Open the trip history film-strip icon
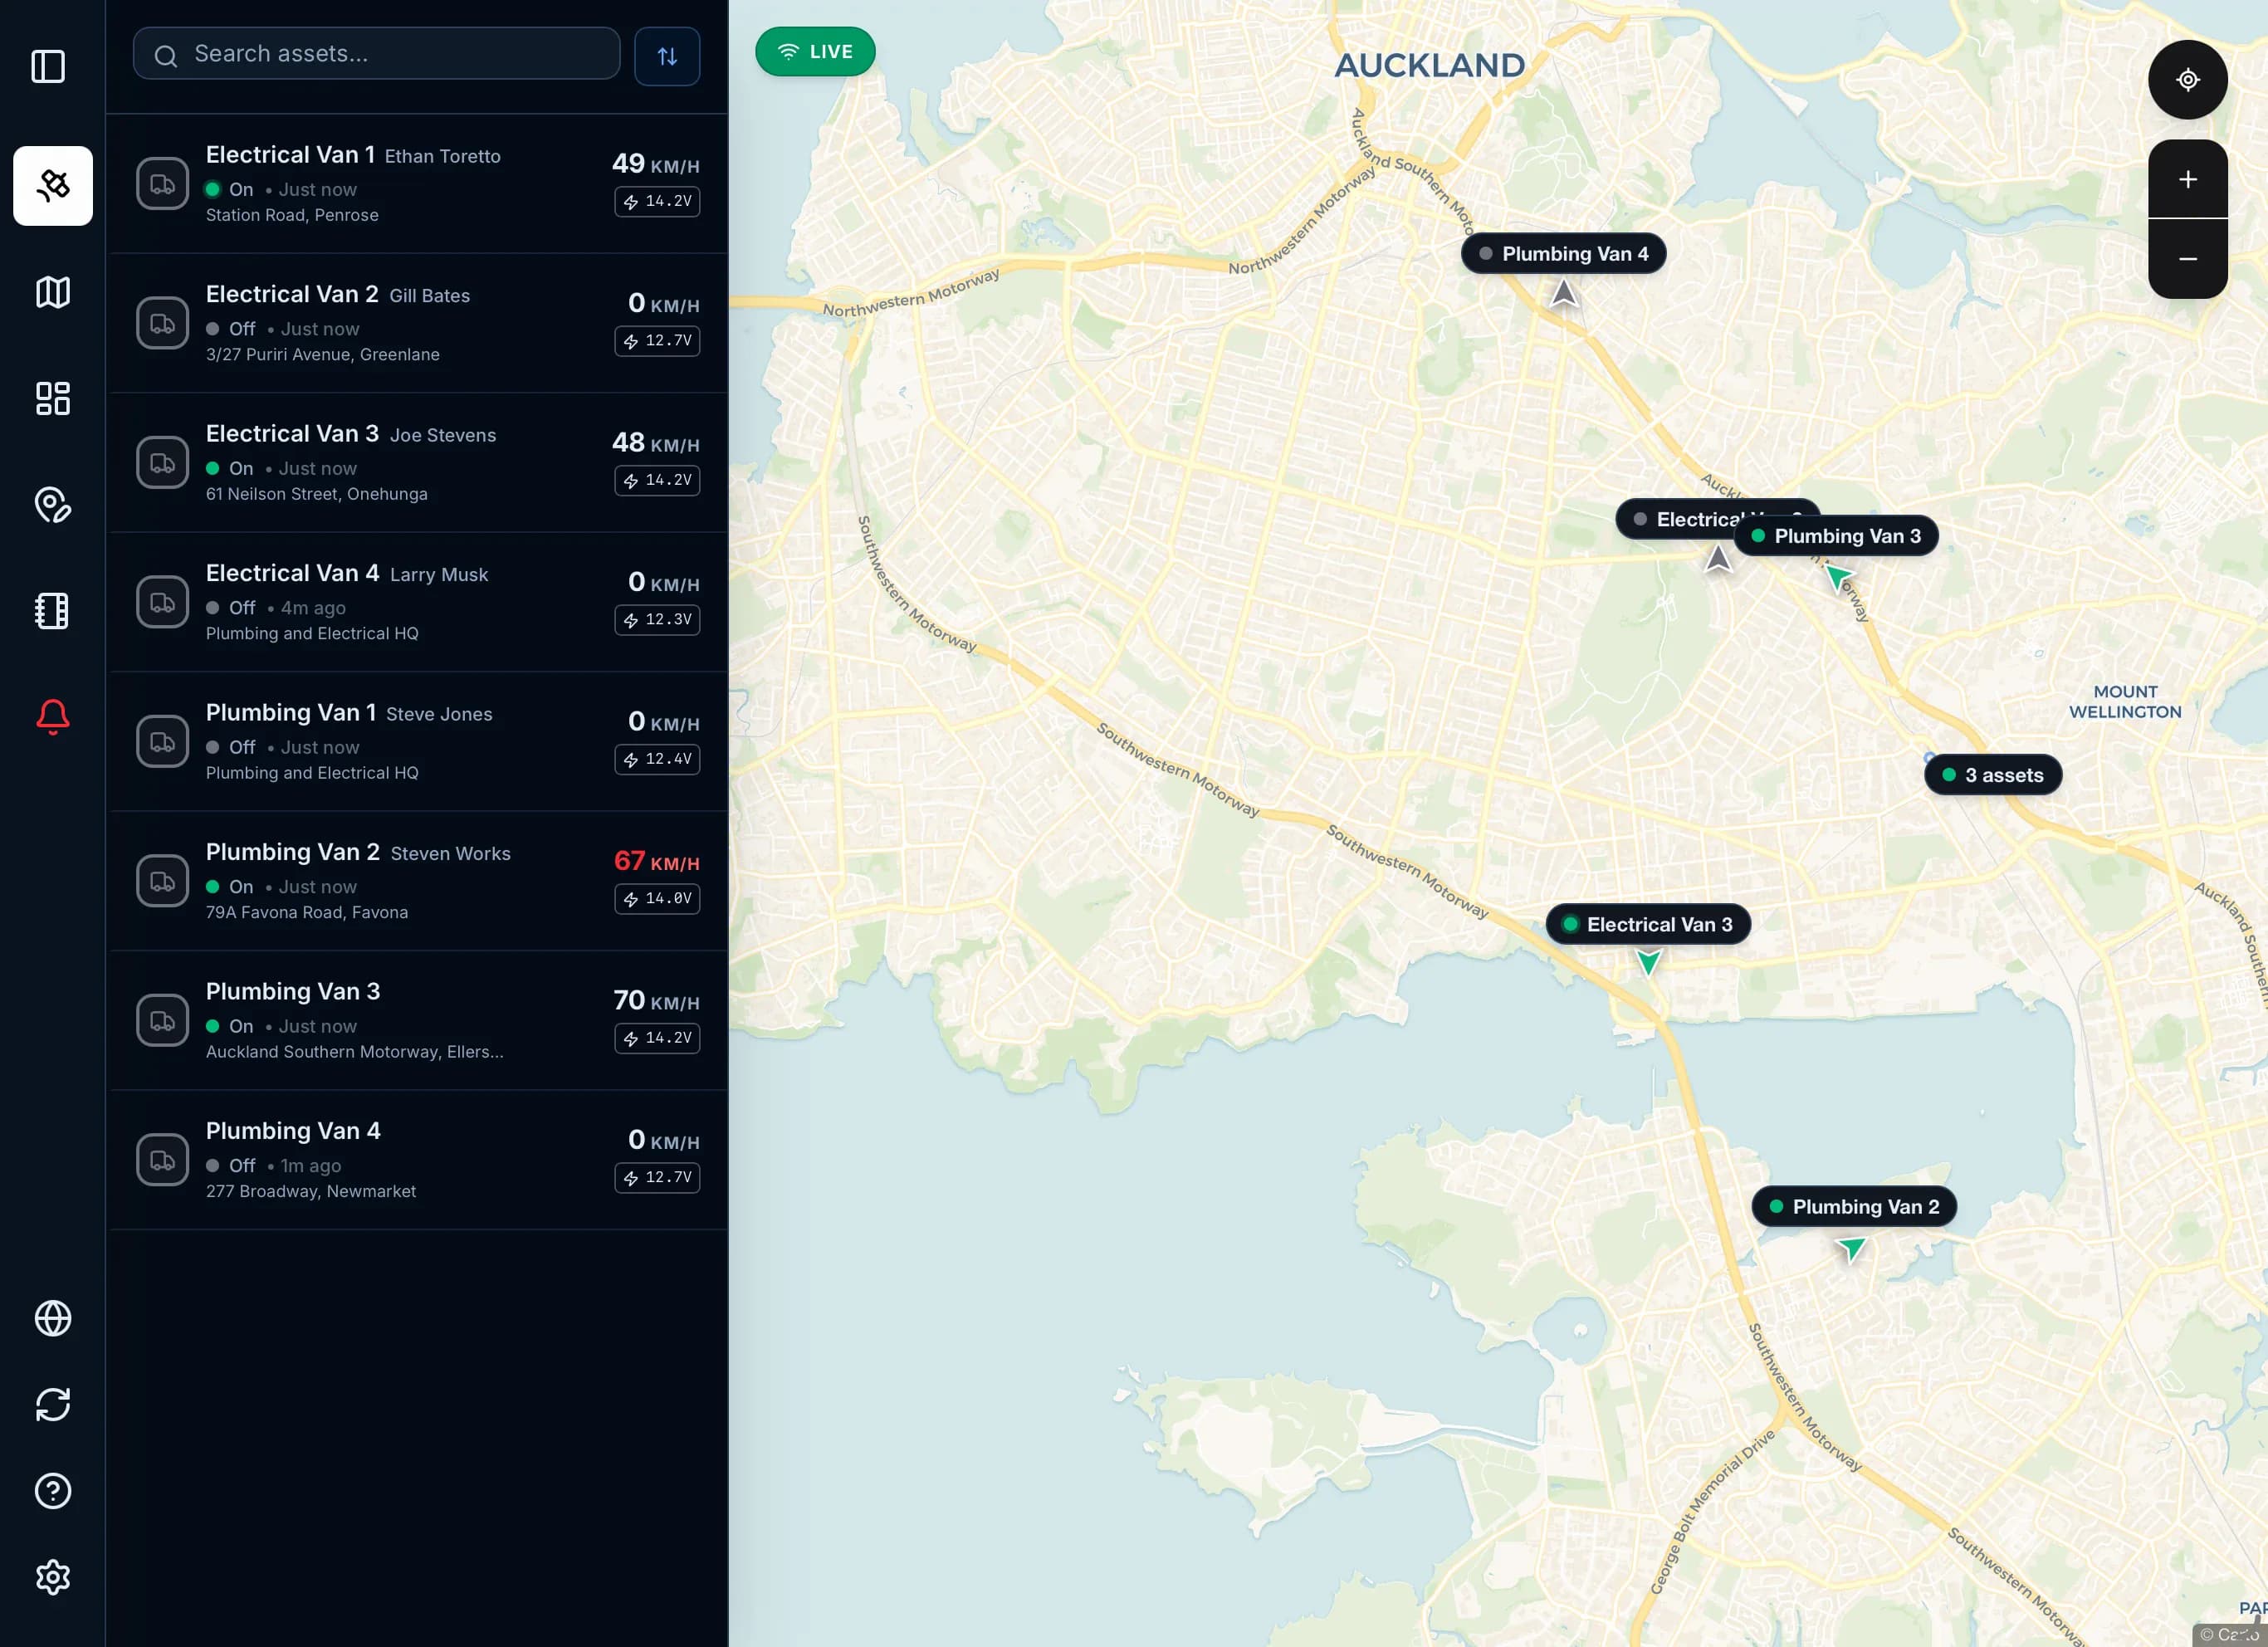This screenshot has height=1647, width=2268. pos(53,610)
